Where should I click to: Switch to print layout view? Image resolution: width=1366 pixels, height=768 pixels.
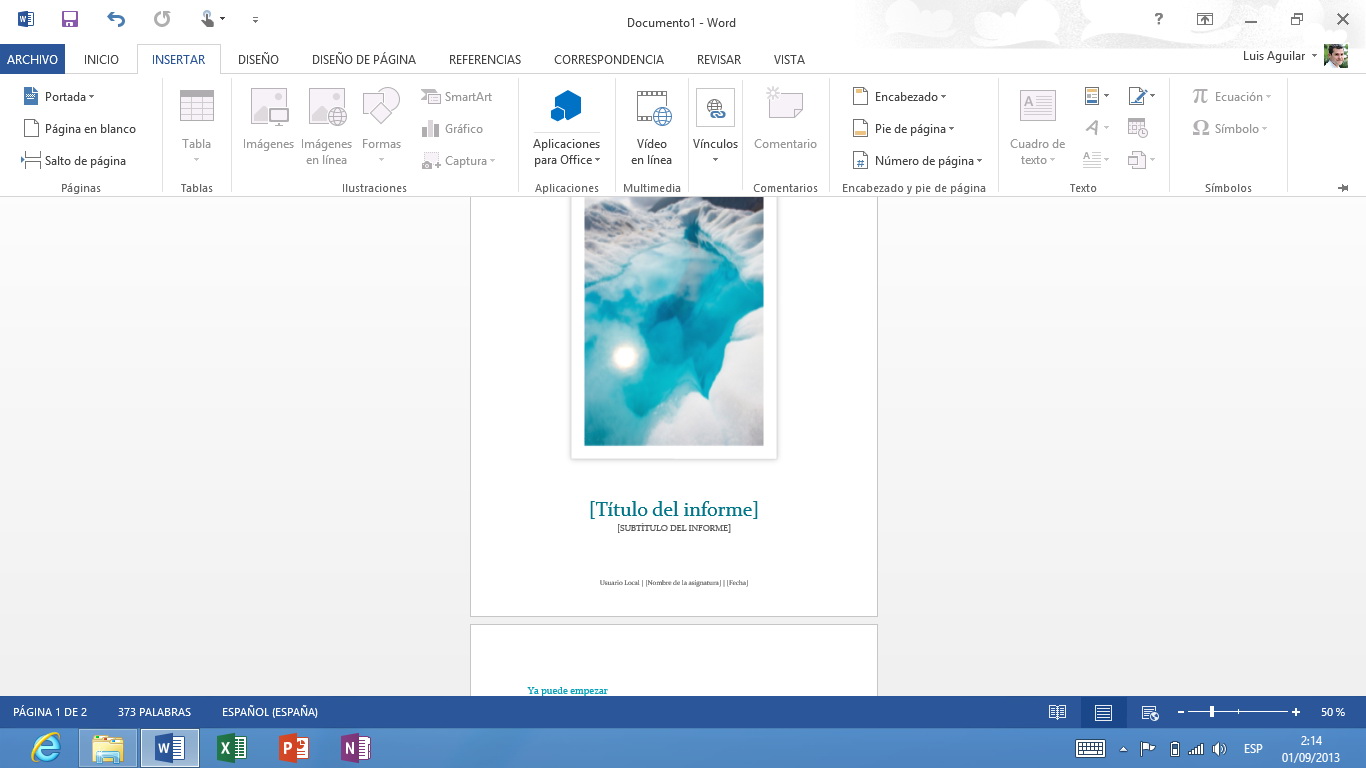[x=1103, y=712]
